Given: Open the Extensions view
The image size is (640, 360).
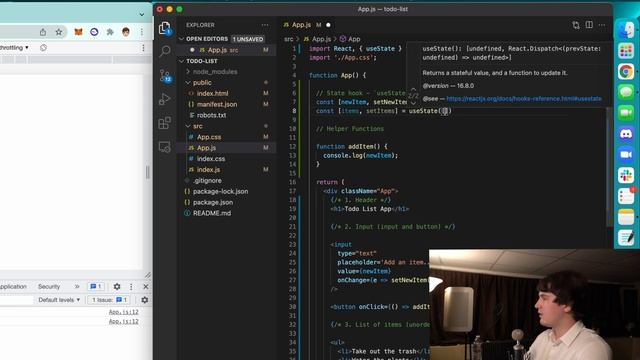Looking at the screenshot, I should (164, 123).
